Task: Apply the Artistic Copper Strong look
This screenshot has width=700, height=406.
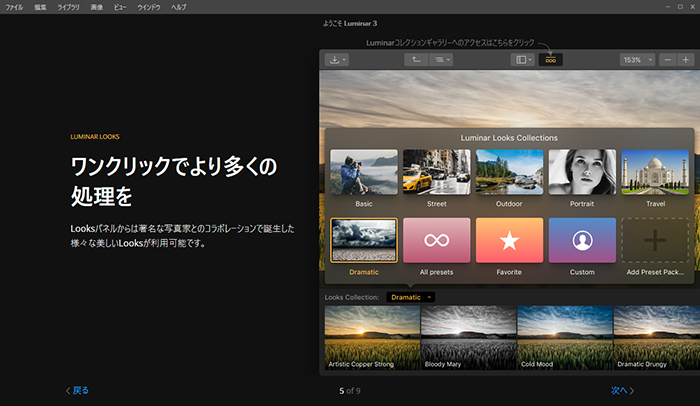Action: [372, 338]
